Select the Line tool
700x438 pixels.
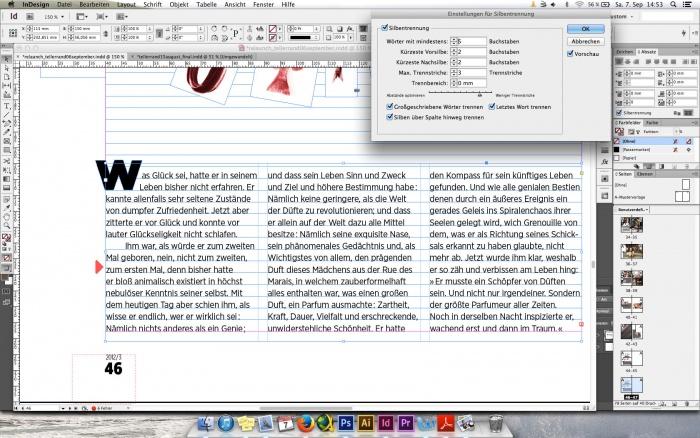point(7,115)
